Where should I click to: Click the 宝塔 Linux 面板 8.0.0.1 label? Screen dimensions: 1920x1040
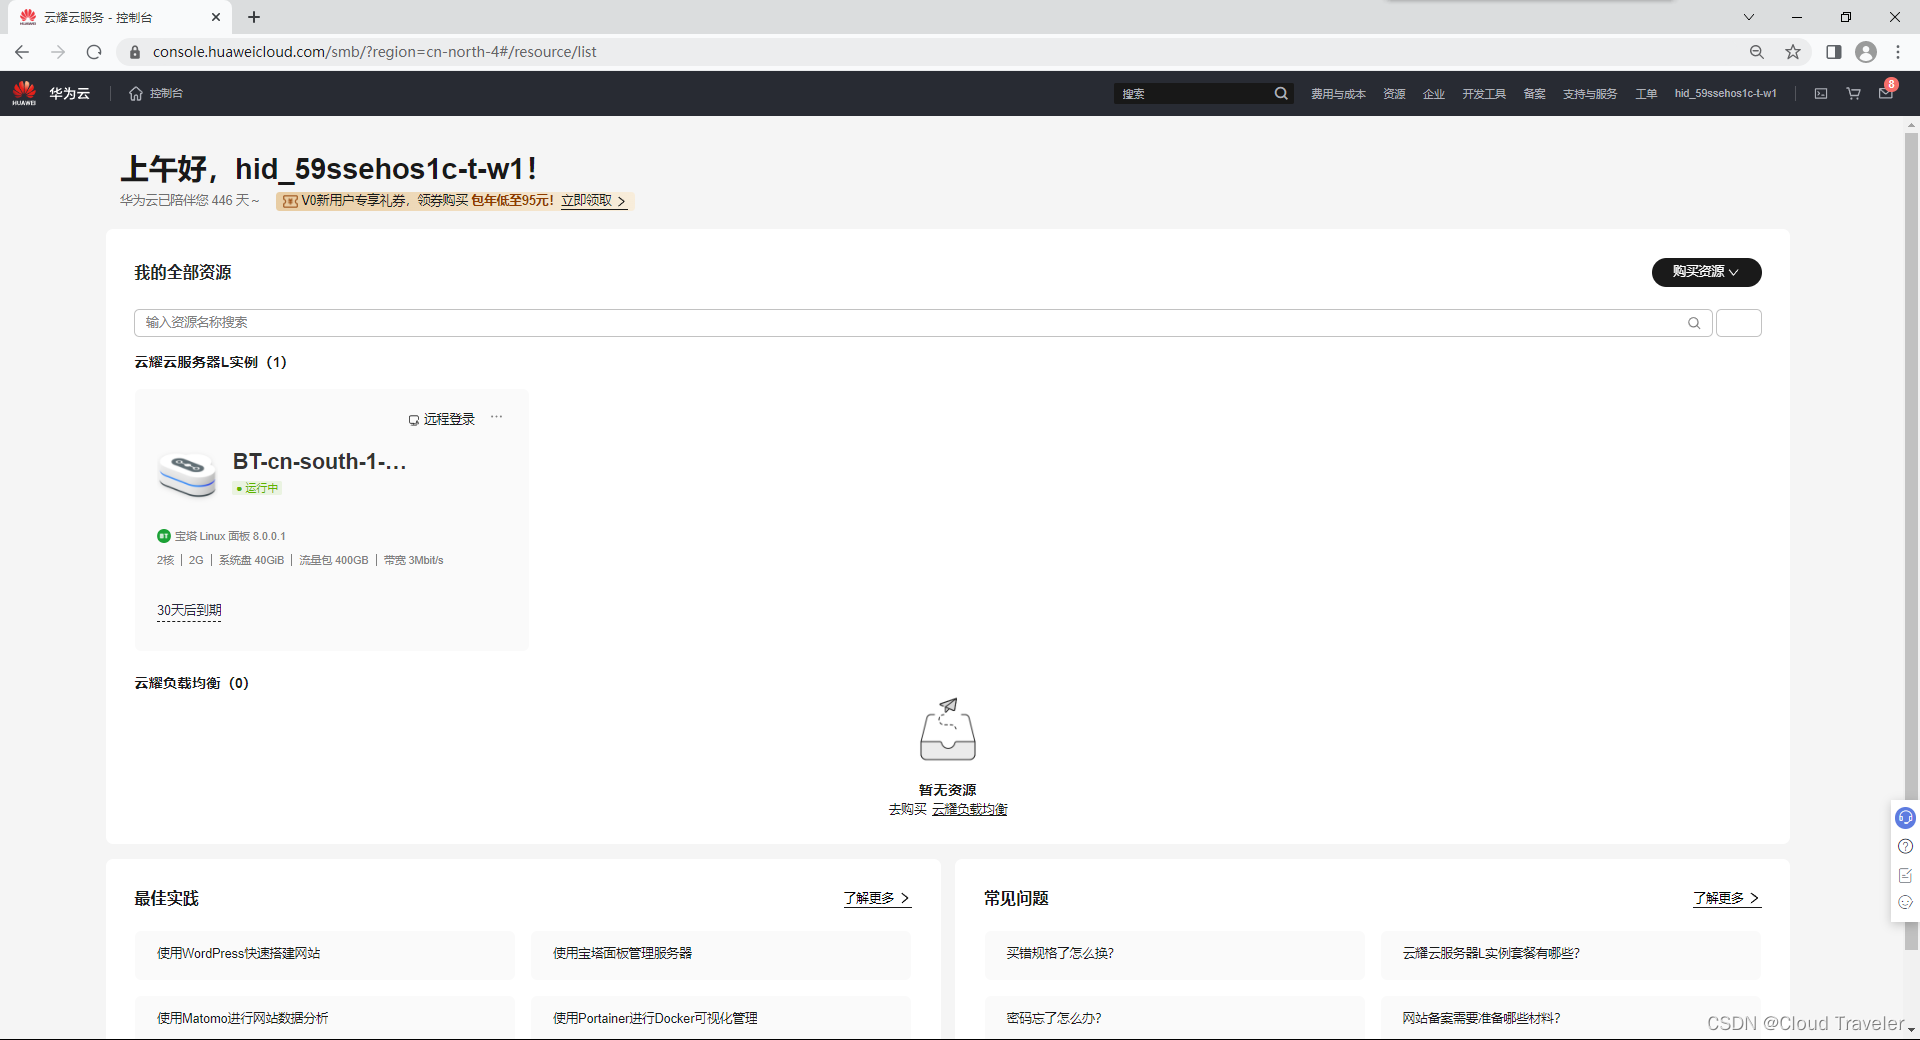[x=230, y=536]
